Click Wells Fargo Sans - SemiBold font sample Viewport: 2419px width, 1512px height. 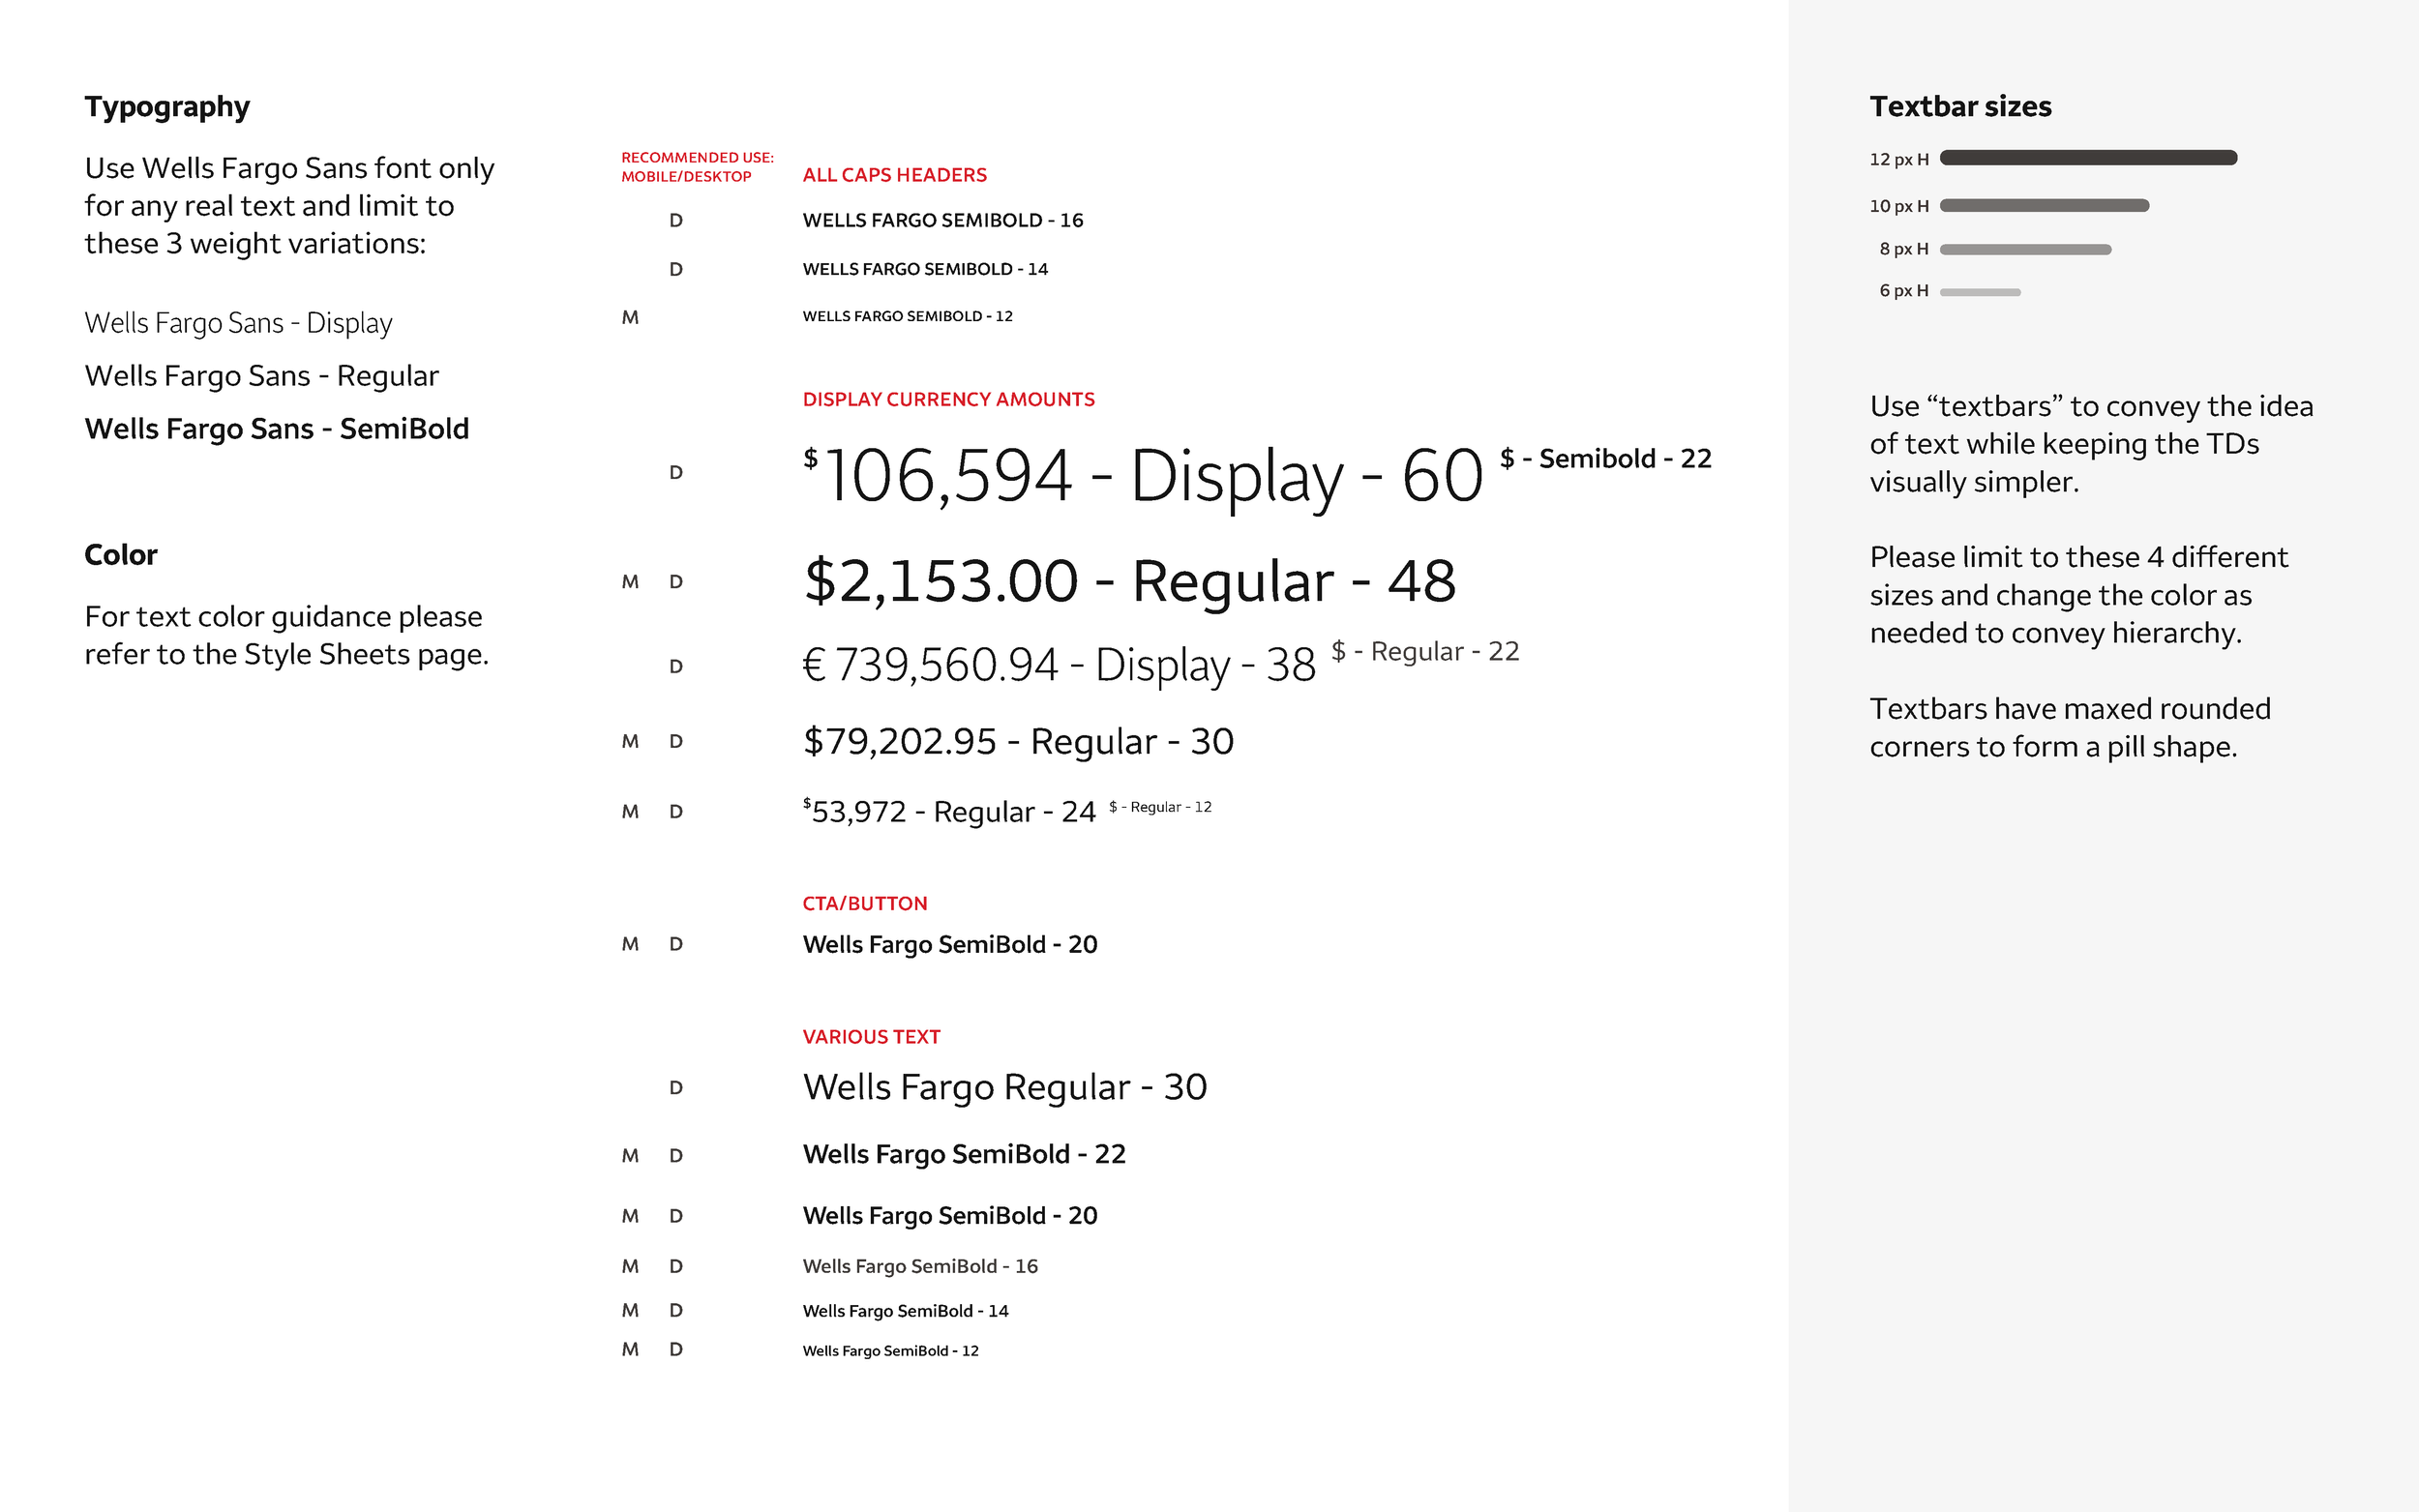(x=276, y=429)
